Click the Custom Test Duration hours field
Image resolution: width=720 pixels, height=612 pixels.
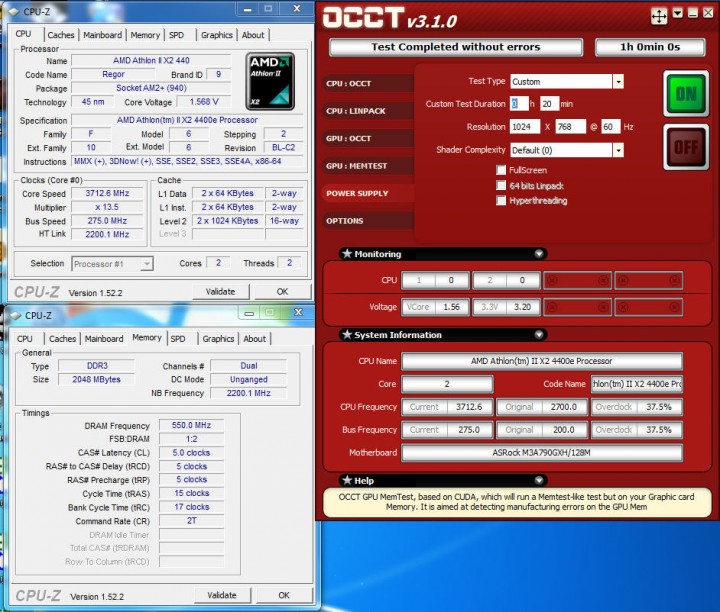click(x=519, y=104)
